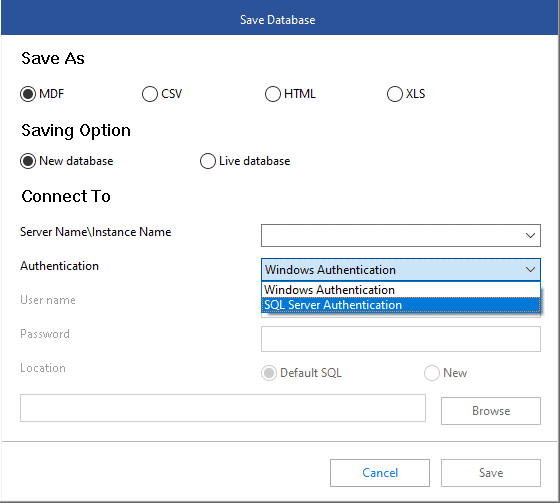Image resolution: width=560 pixels, height=504 pixels.
Task: Click the Save Database title bar
Action: [279, 18]
